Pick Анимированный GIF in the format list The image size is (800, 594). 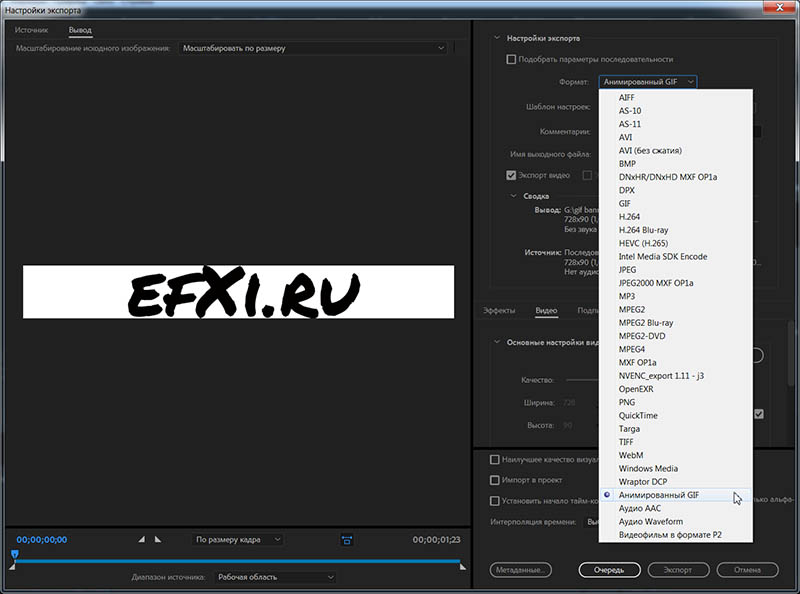[676, 495]
